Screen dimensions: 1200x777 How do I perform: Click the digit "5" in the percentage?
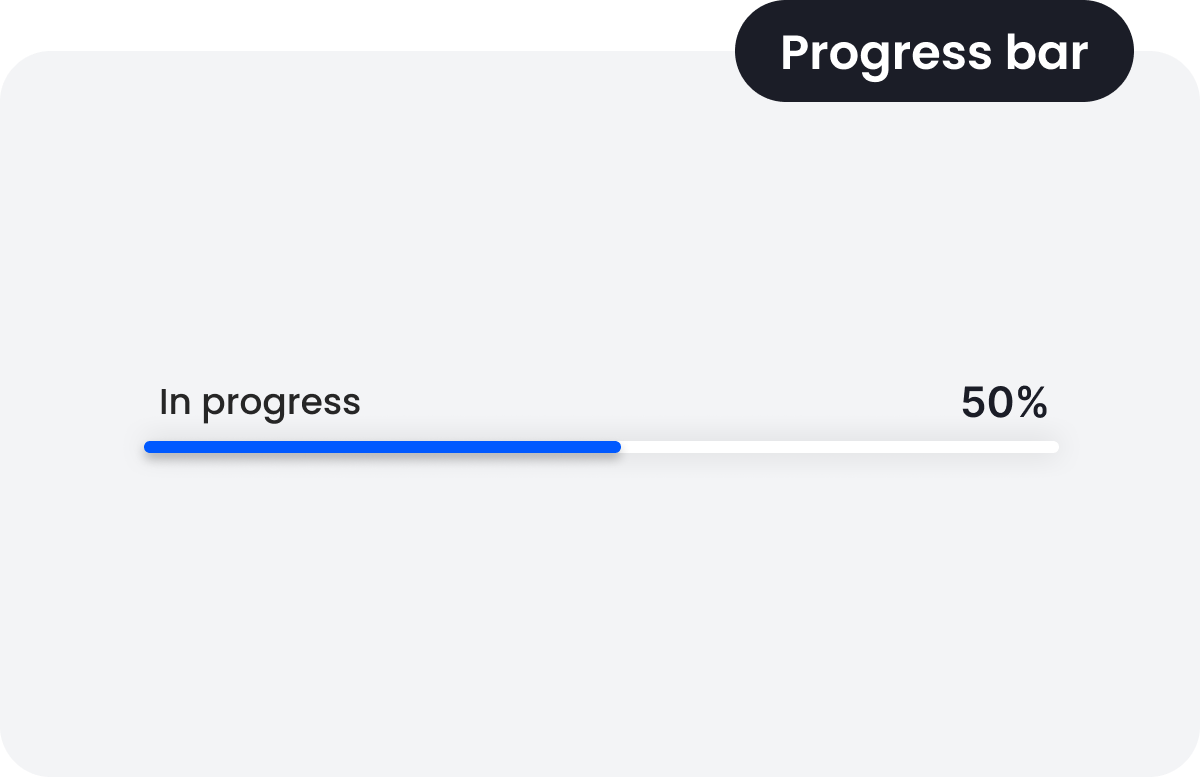(x=974, y=403)
